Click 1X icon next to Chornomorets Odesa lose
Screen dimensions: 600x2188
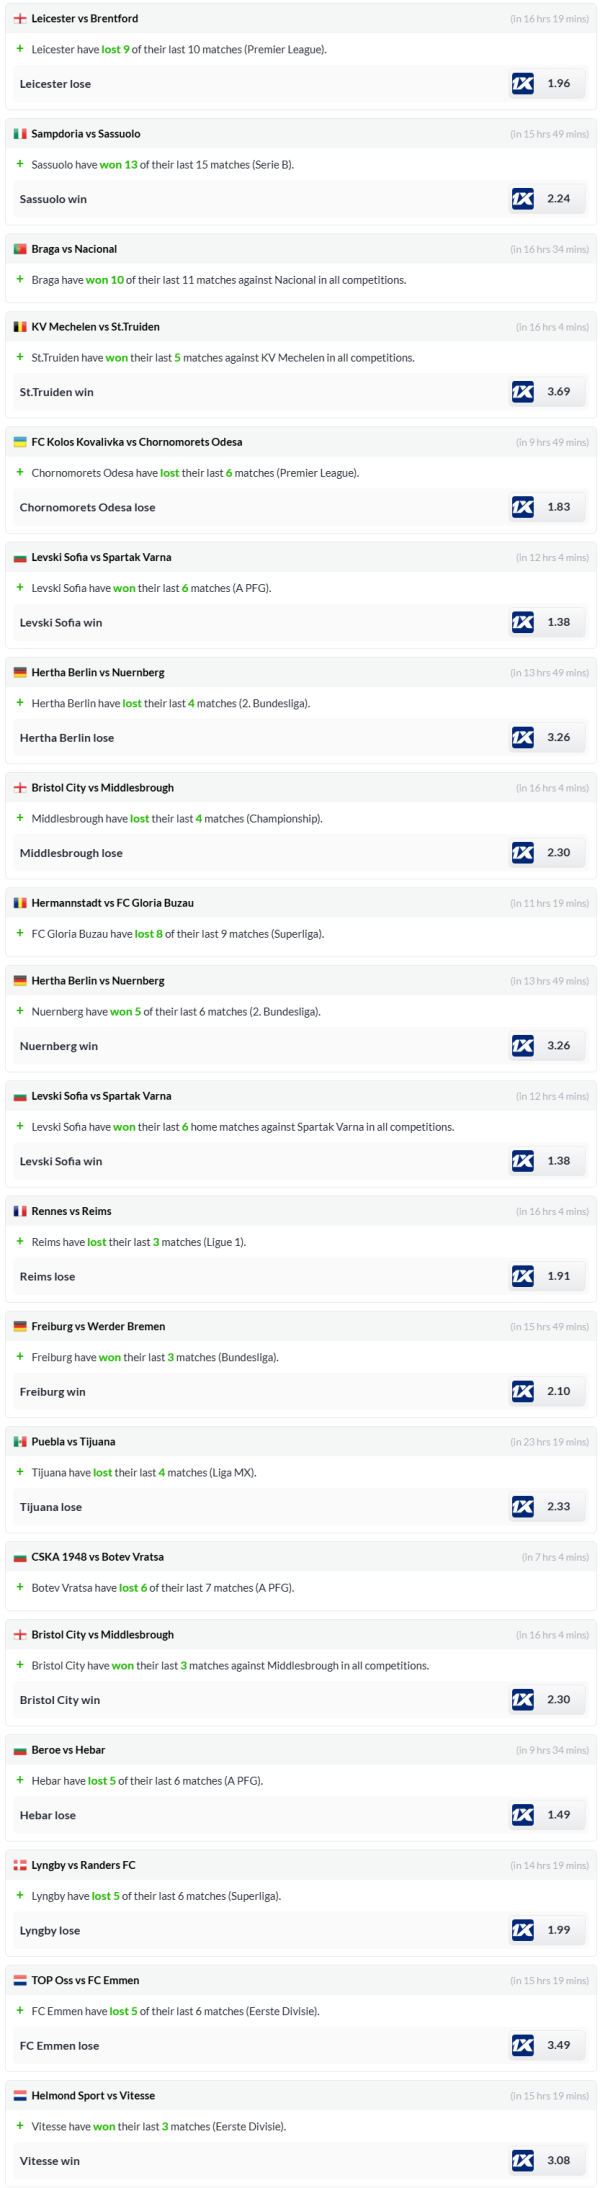coord(522,507)
